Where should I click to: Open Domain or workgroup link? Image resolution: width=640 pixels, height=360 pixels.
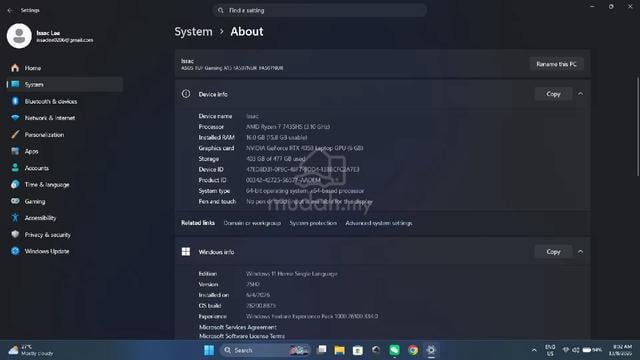click(x=252, y=223)
